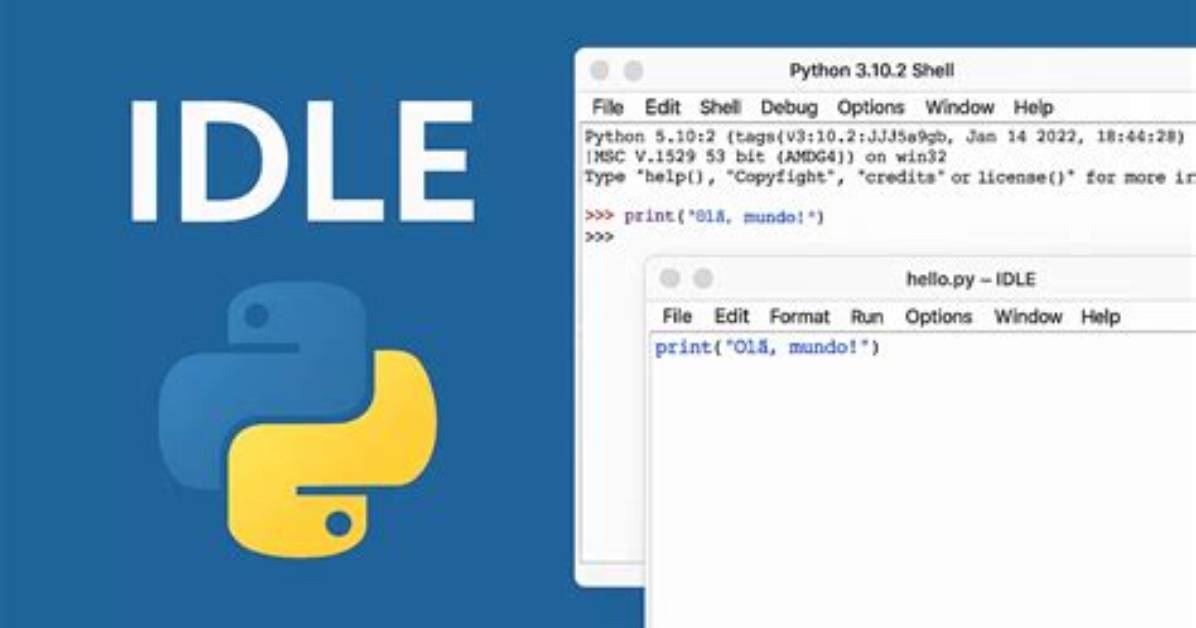Open Options menu in Python Shell window
Image resolution: width=1196 pixels, height=628 pixels.
pyautogui.click(x=870, y=108)
